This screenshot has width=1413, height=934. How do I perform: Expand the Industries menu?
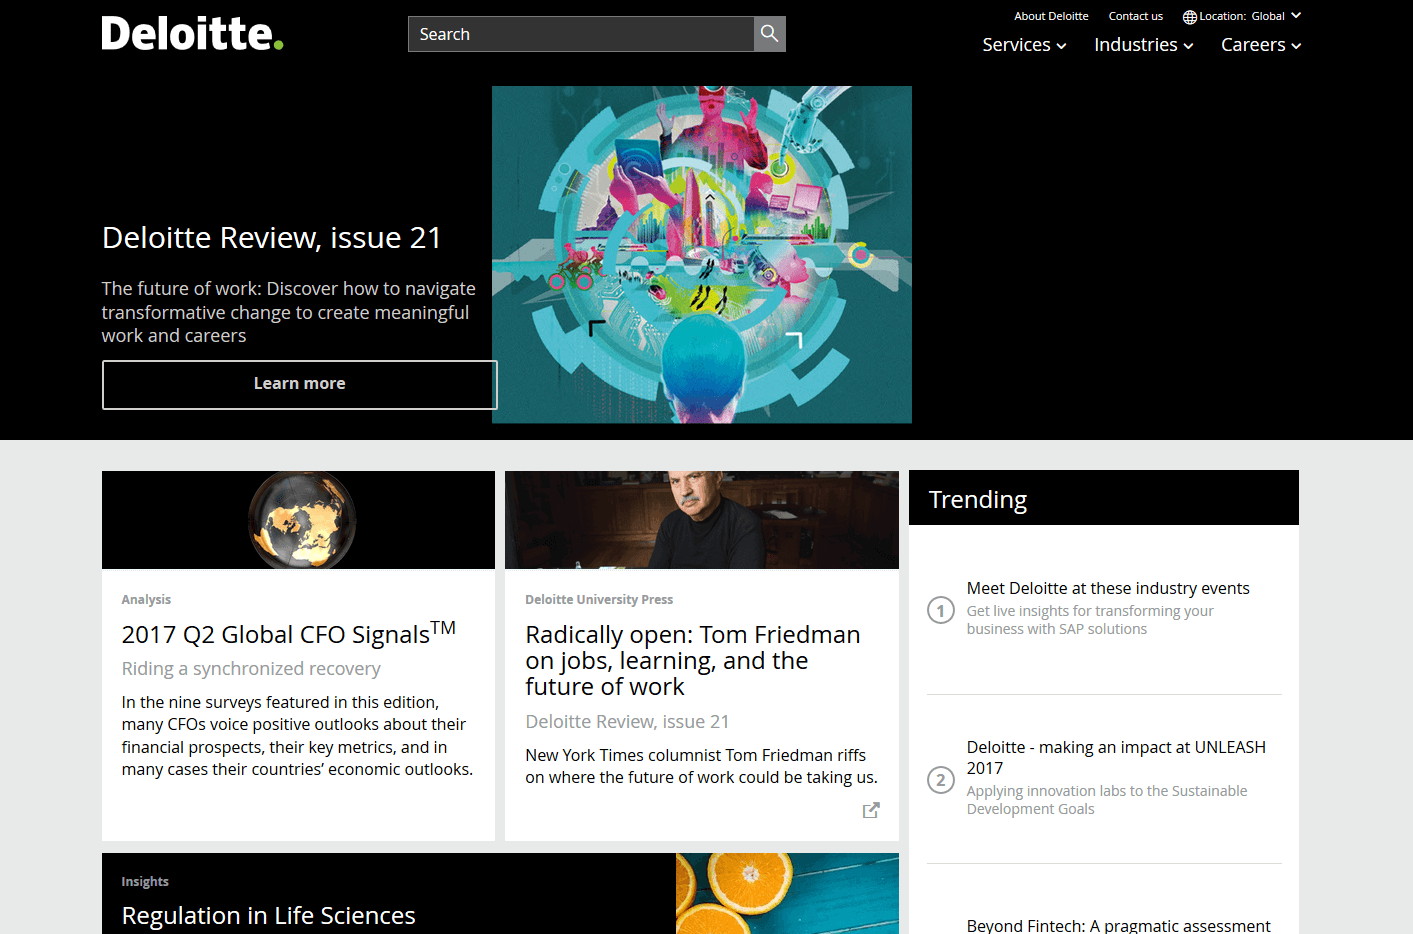coord(1143,45)
